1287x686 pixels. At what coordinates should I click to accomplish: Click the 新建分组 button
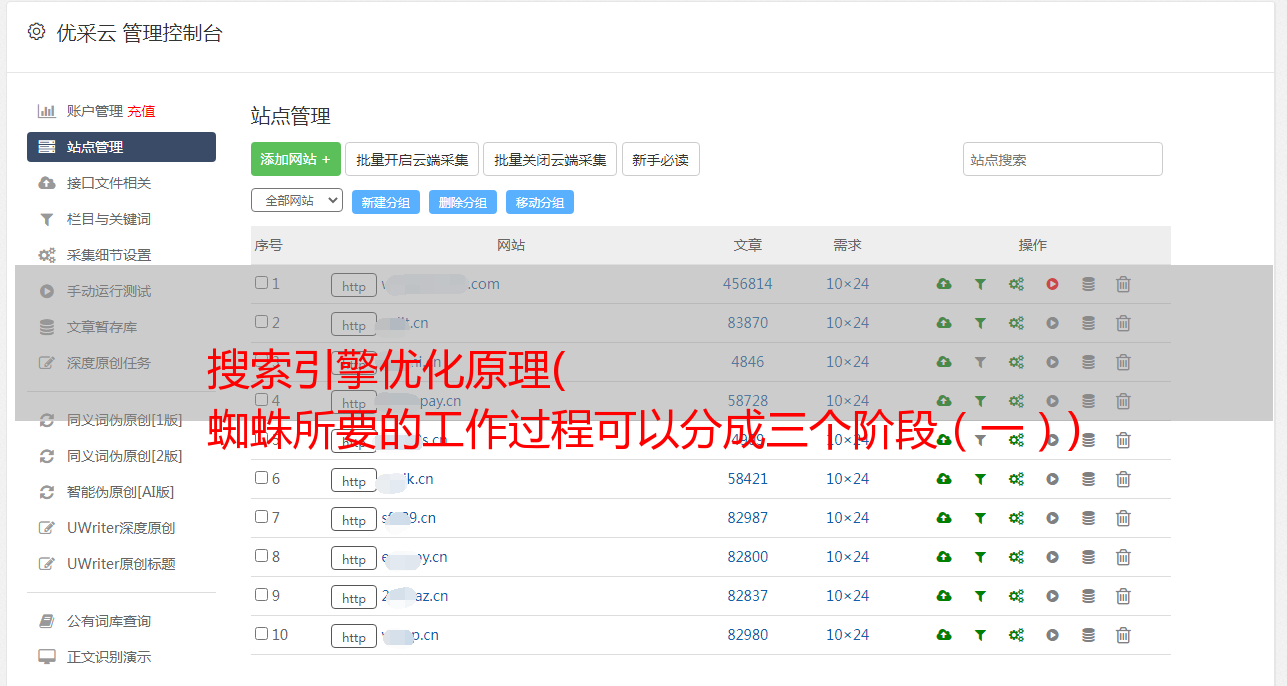(x=386, y=202)
